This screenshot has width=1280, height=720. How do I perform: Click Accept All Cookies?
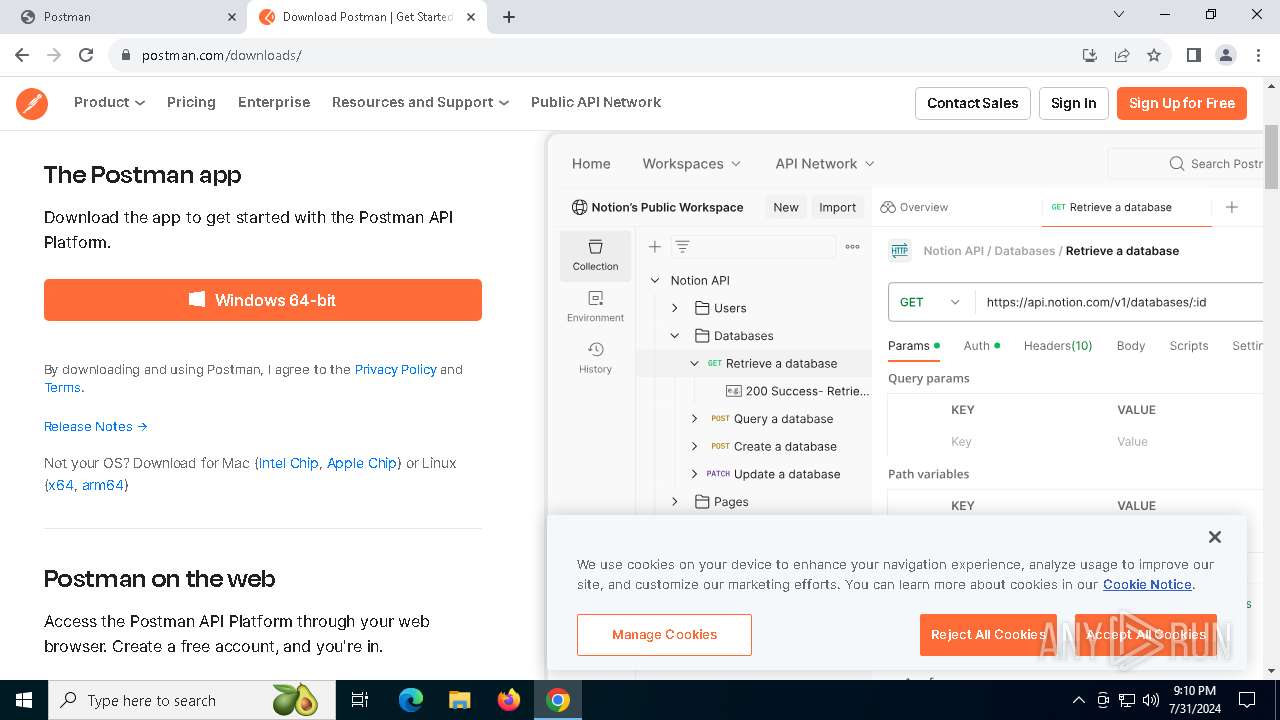tap(1146, 635)
